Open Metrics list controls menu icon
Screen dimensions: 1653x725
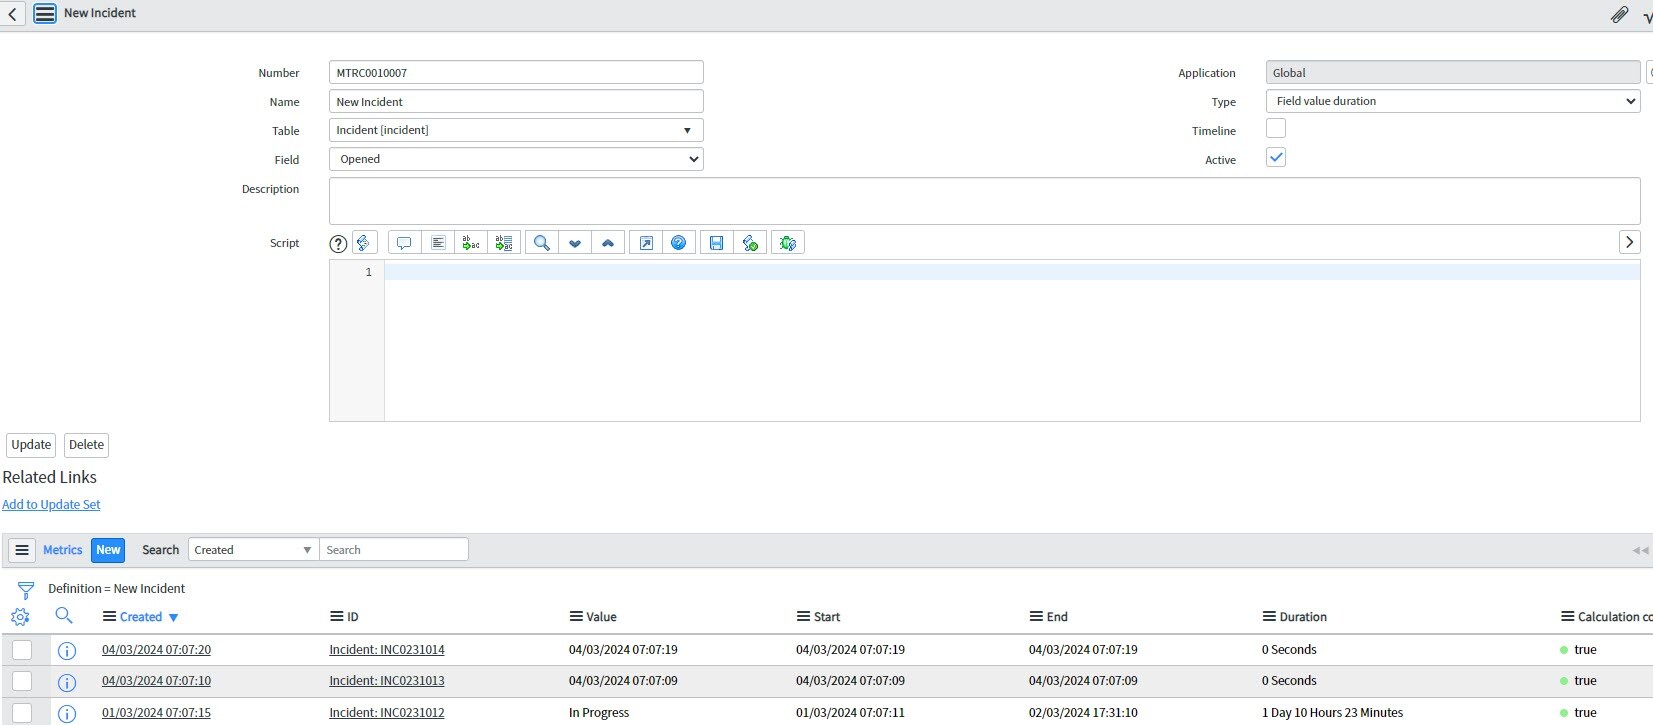pos(22,550)
